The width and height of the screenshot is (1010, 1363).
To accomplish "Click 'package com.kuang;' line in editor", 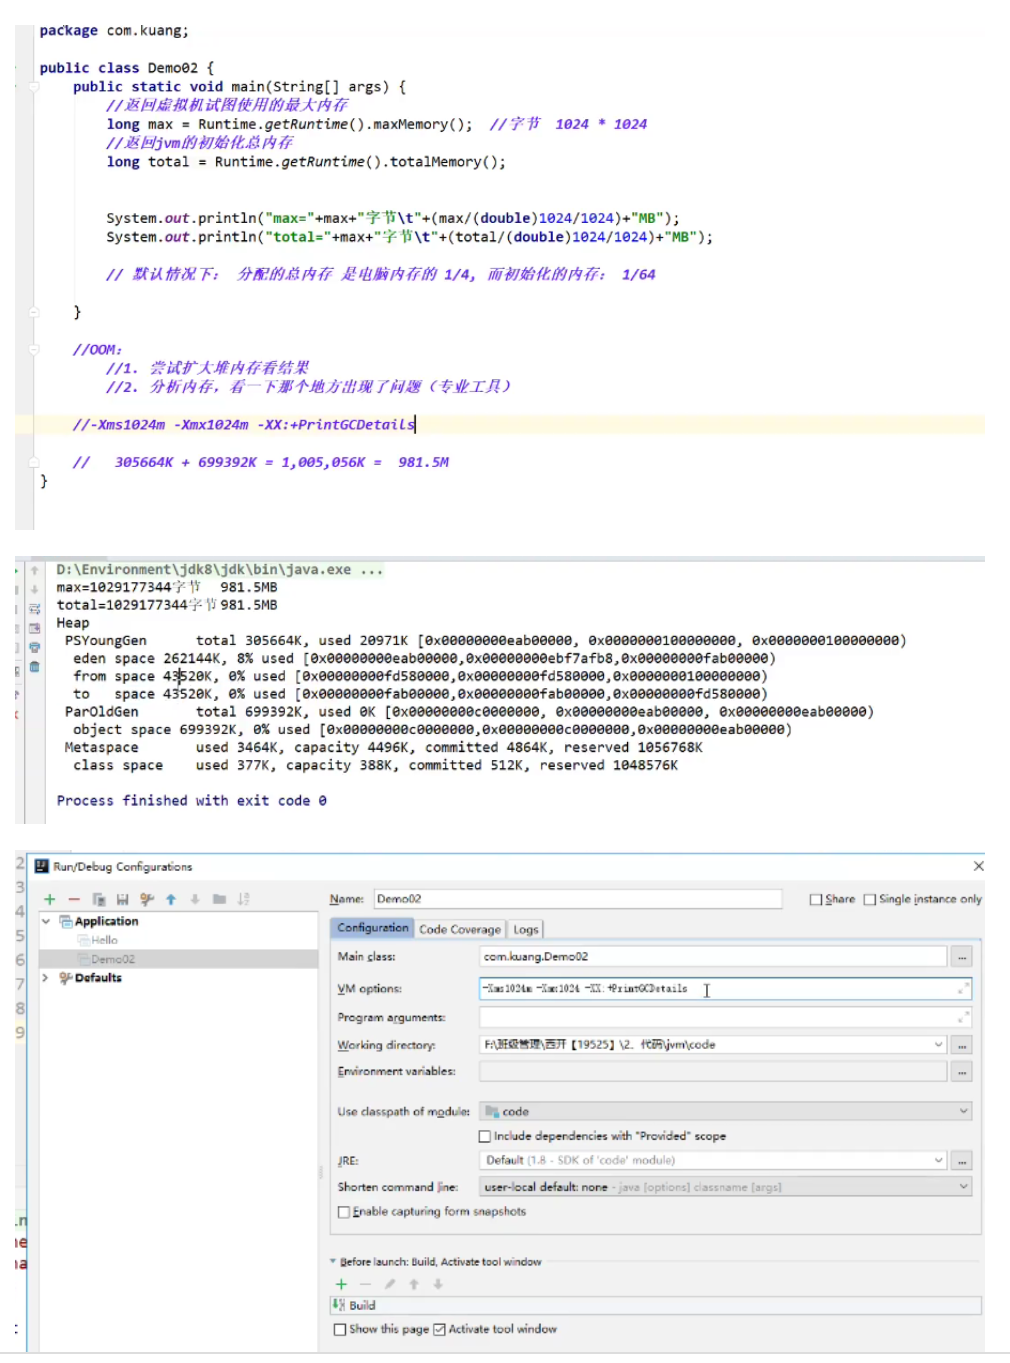I will click(x=114, y=31).
